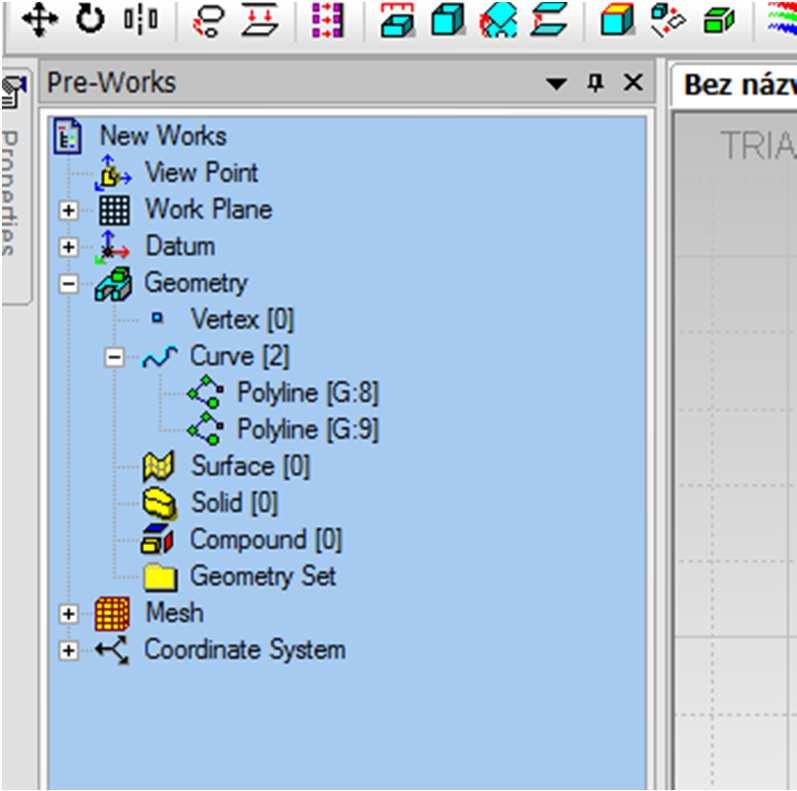Click the Coordinate System arrows icon
This screenshot has width=797, height=791.
(113, 650)
